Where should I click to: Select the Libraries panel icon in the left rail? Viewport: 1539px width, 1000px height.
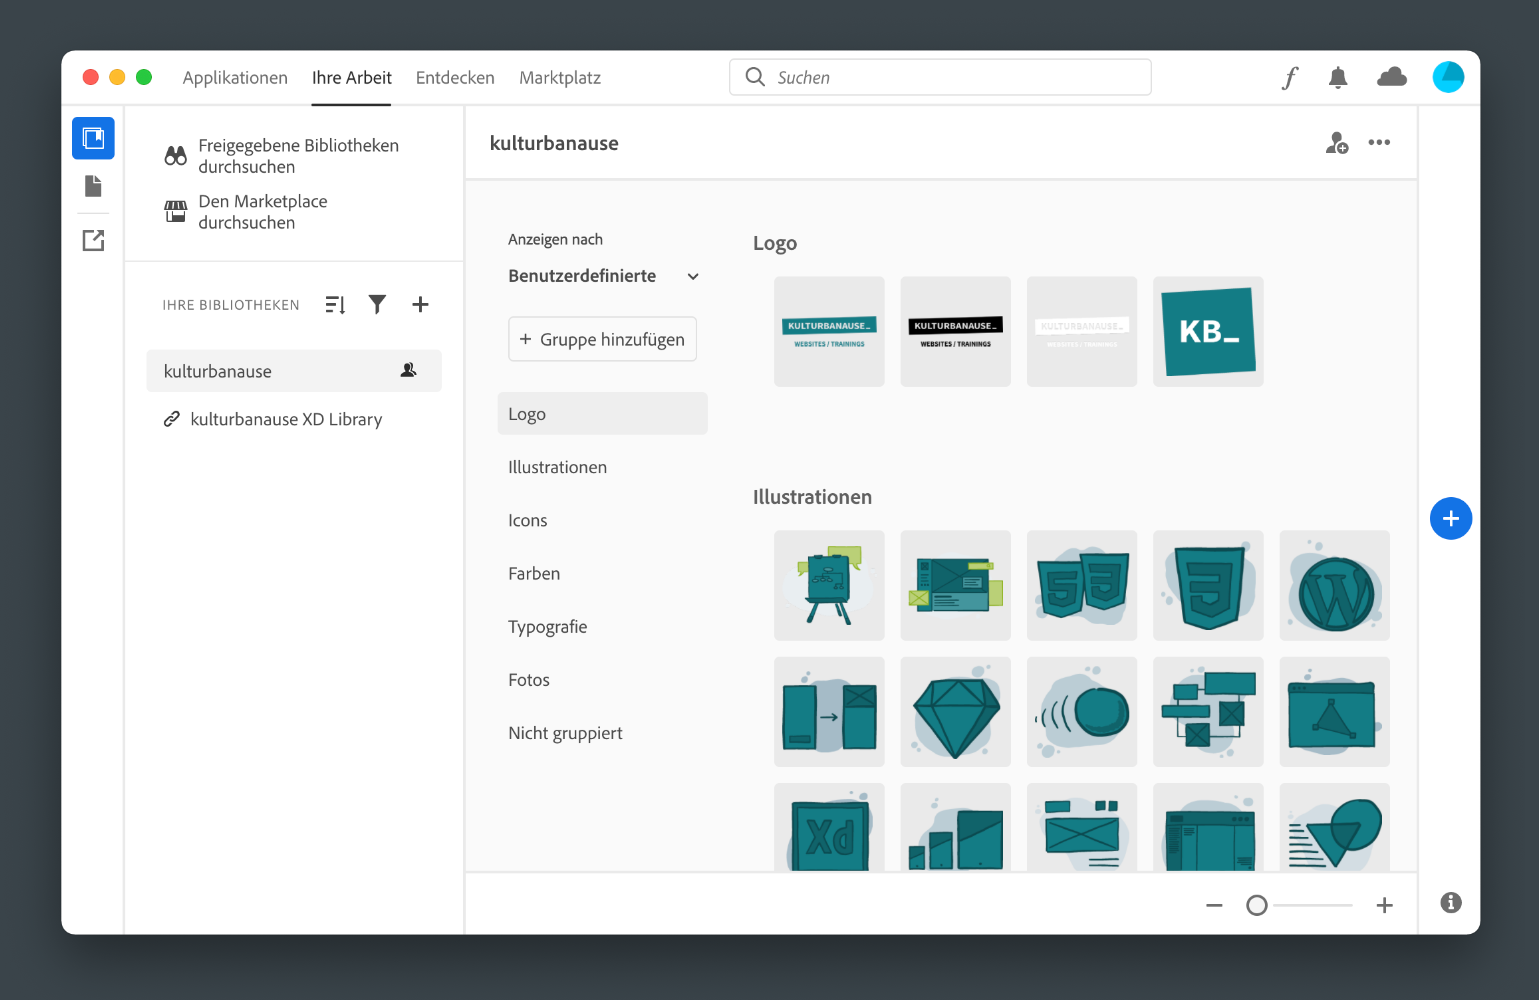[x=93, y=138]
